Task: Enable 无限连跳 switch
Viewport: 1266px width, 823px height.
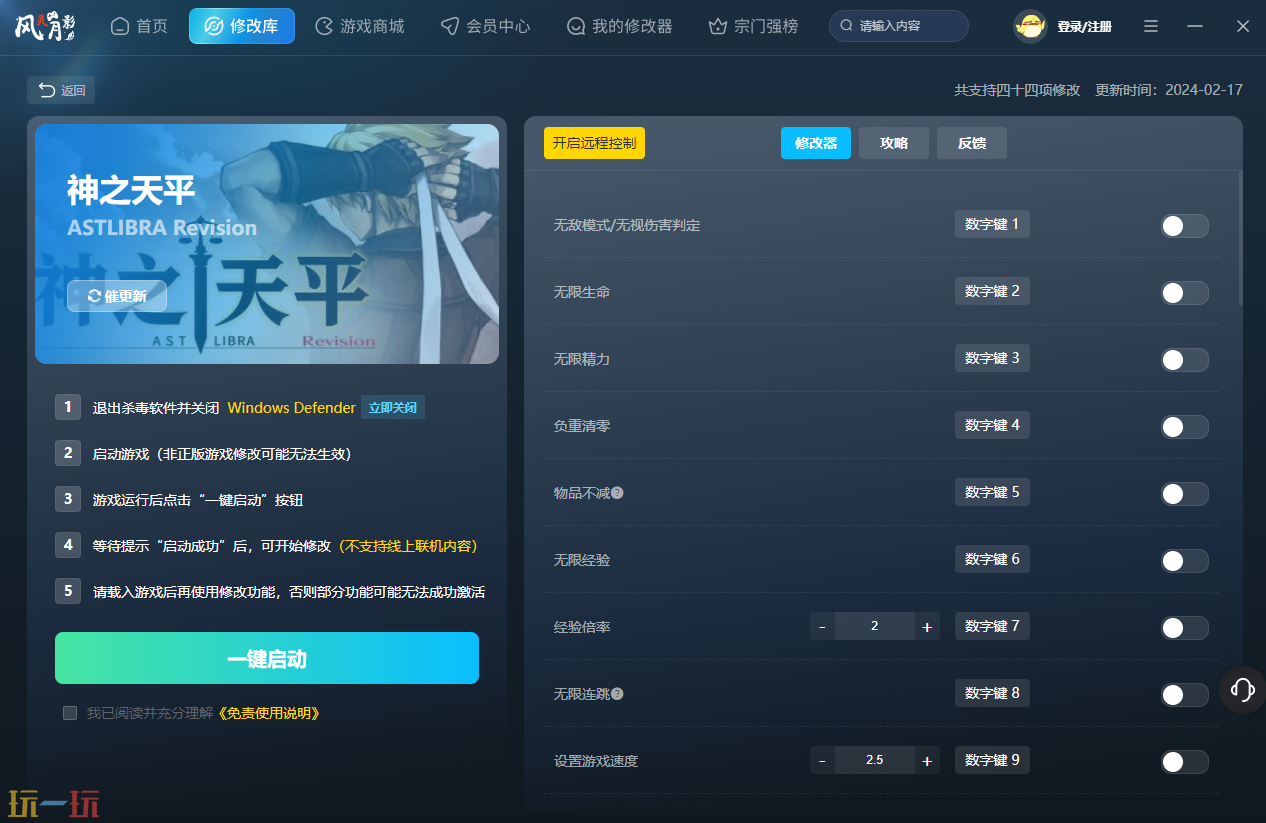Action: pos(1185,695)
